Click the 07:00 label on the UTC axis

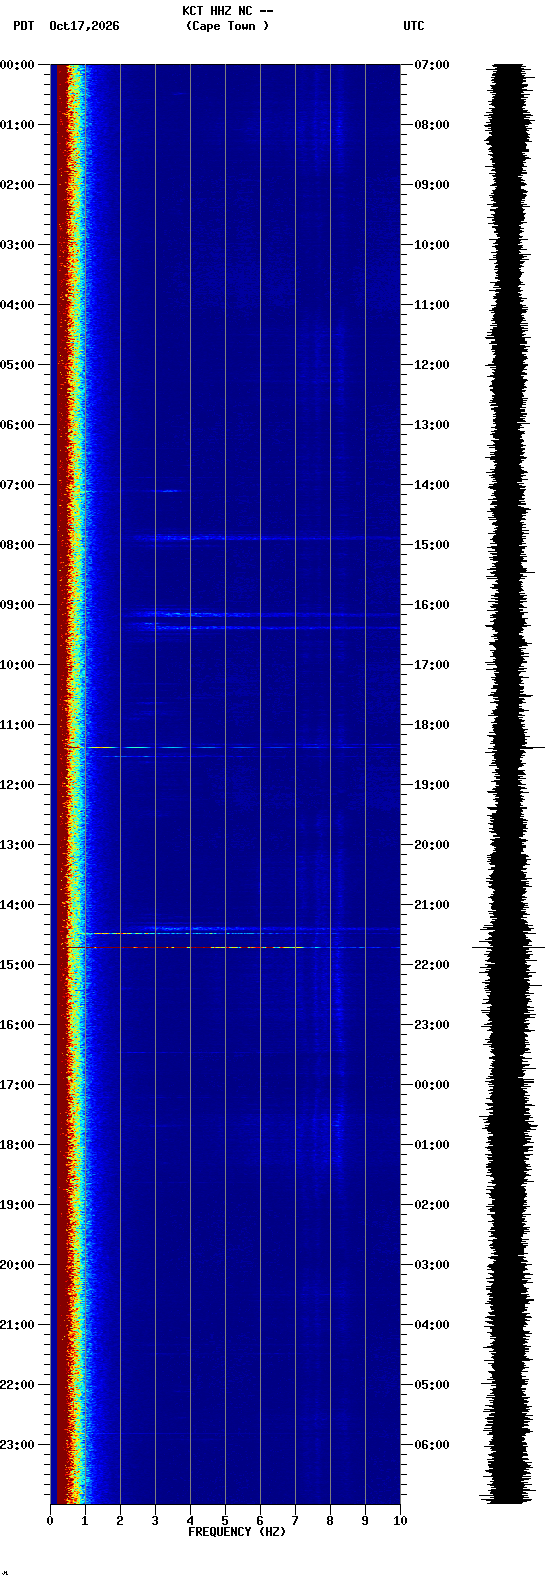pyautogui.click(x=432, y=65)
